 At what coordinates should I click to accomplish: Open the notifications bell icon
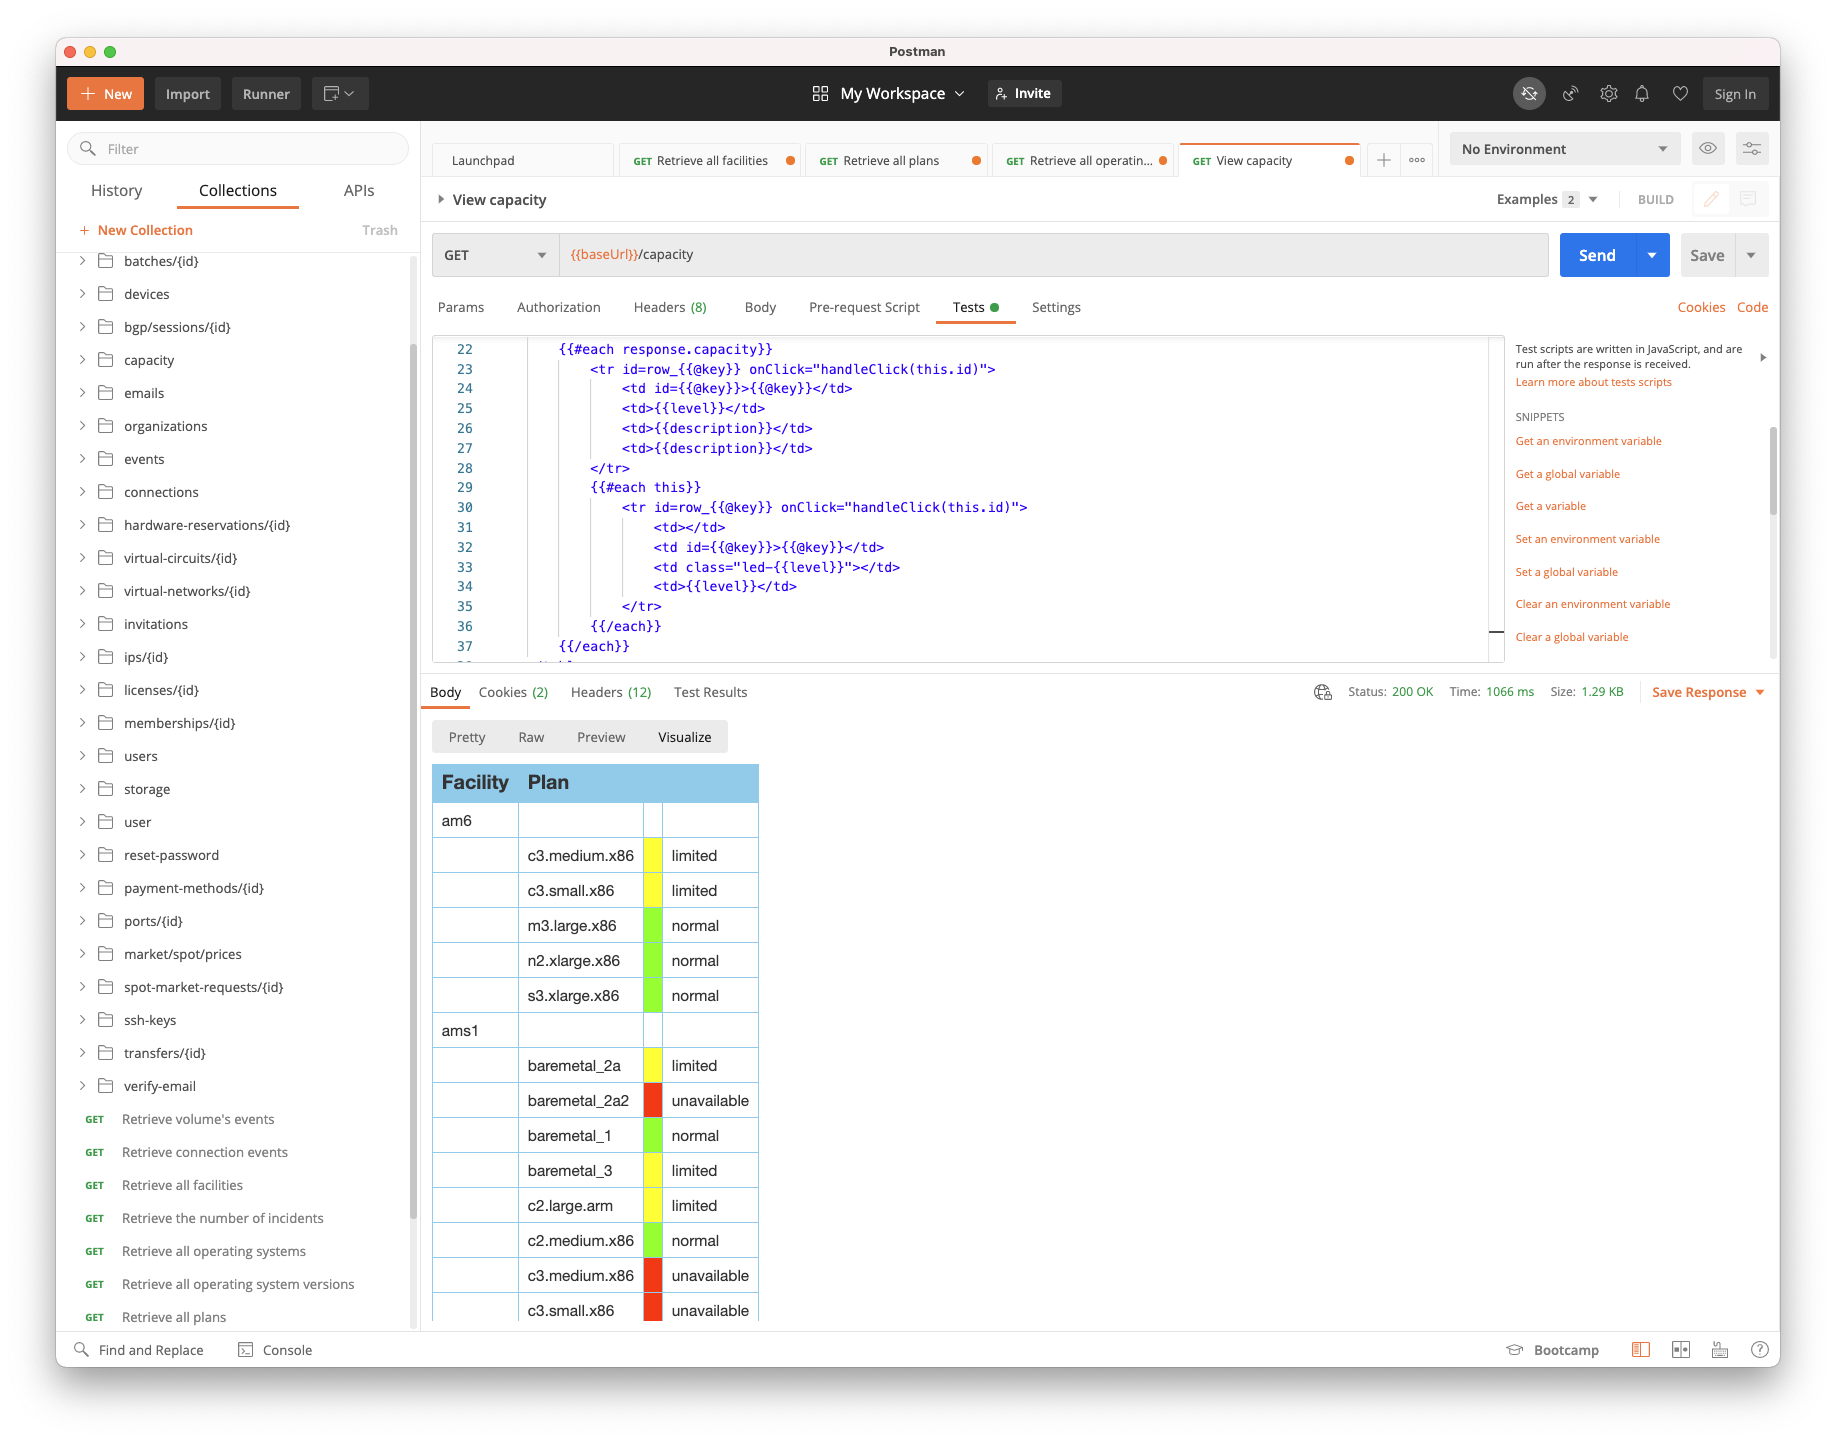[x=1642, y=94]
